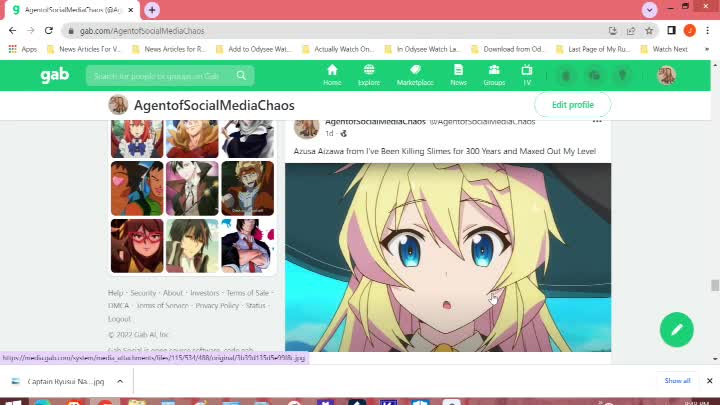
Task: Open the Marketplace section
Action: tap(415, 75)
